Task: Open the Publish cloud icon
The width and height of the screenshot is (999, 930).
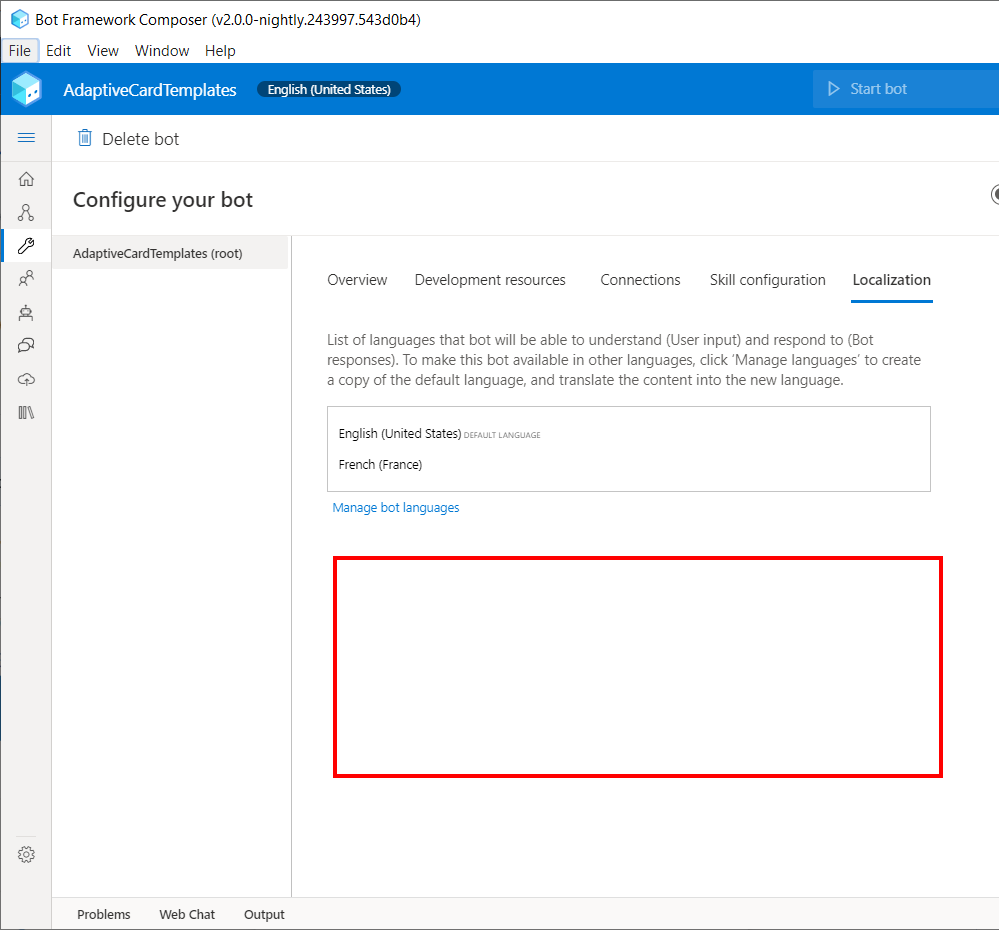Action: (26, 380)
